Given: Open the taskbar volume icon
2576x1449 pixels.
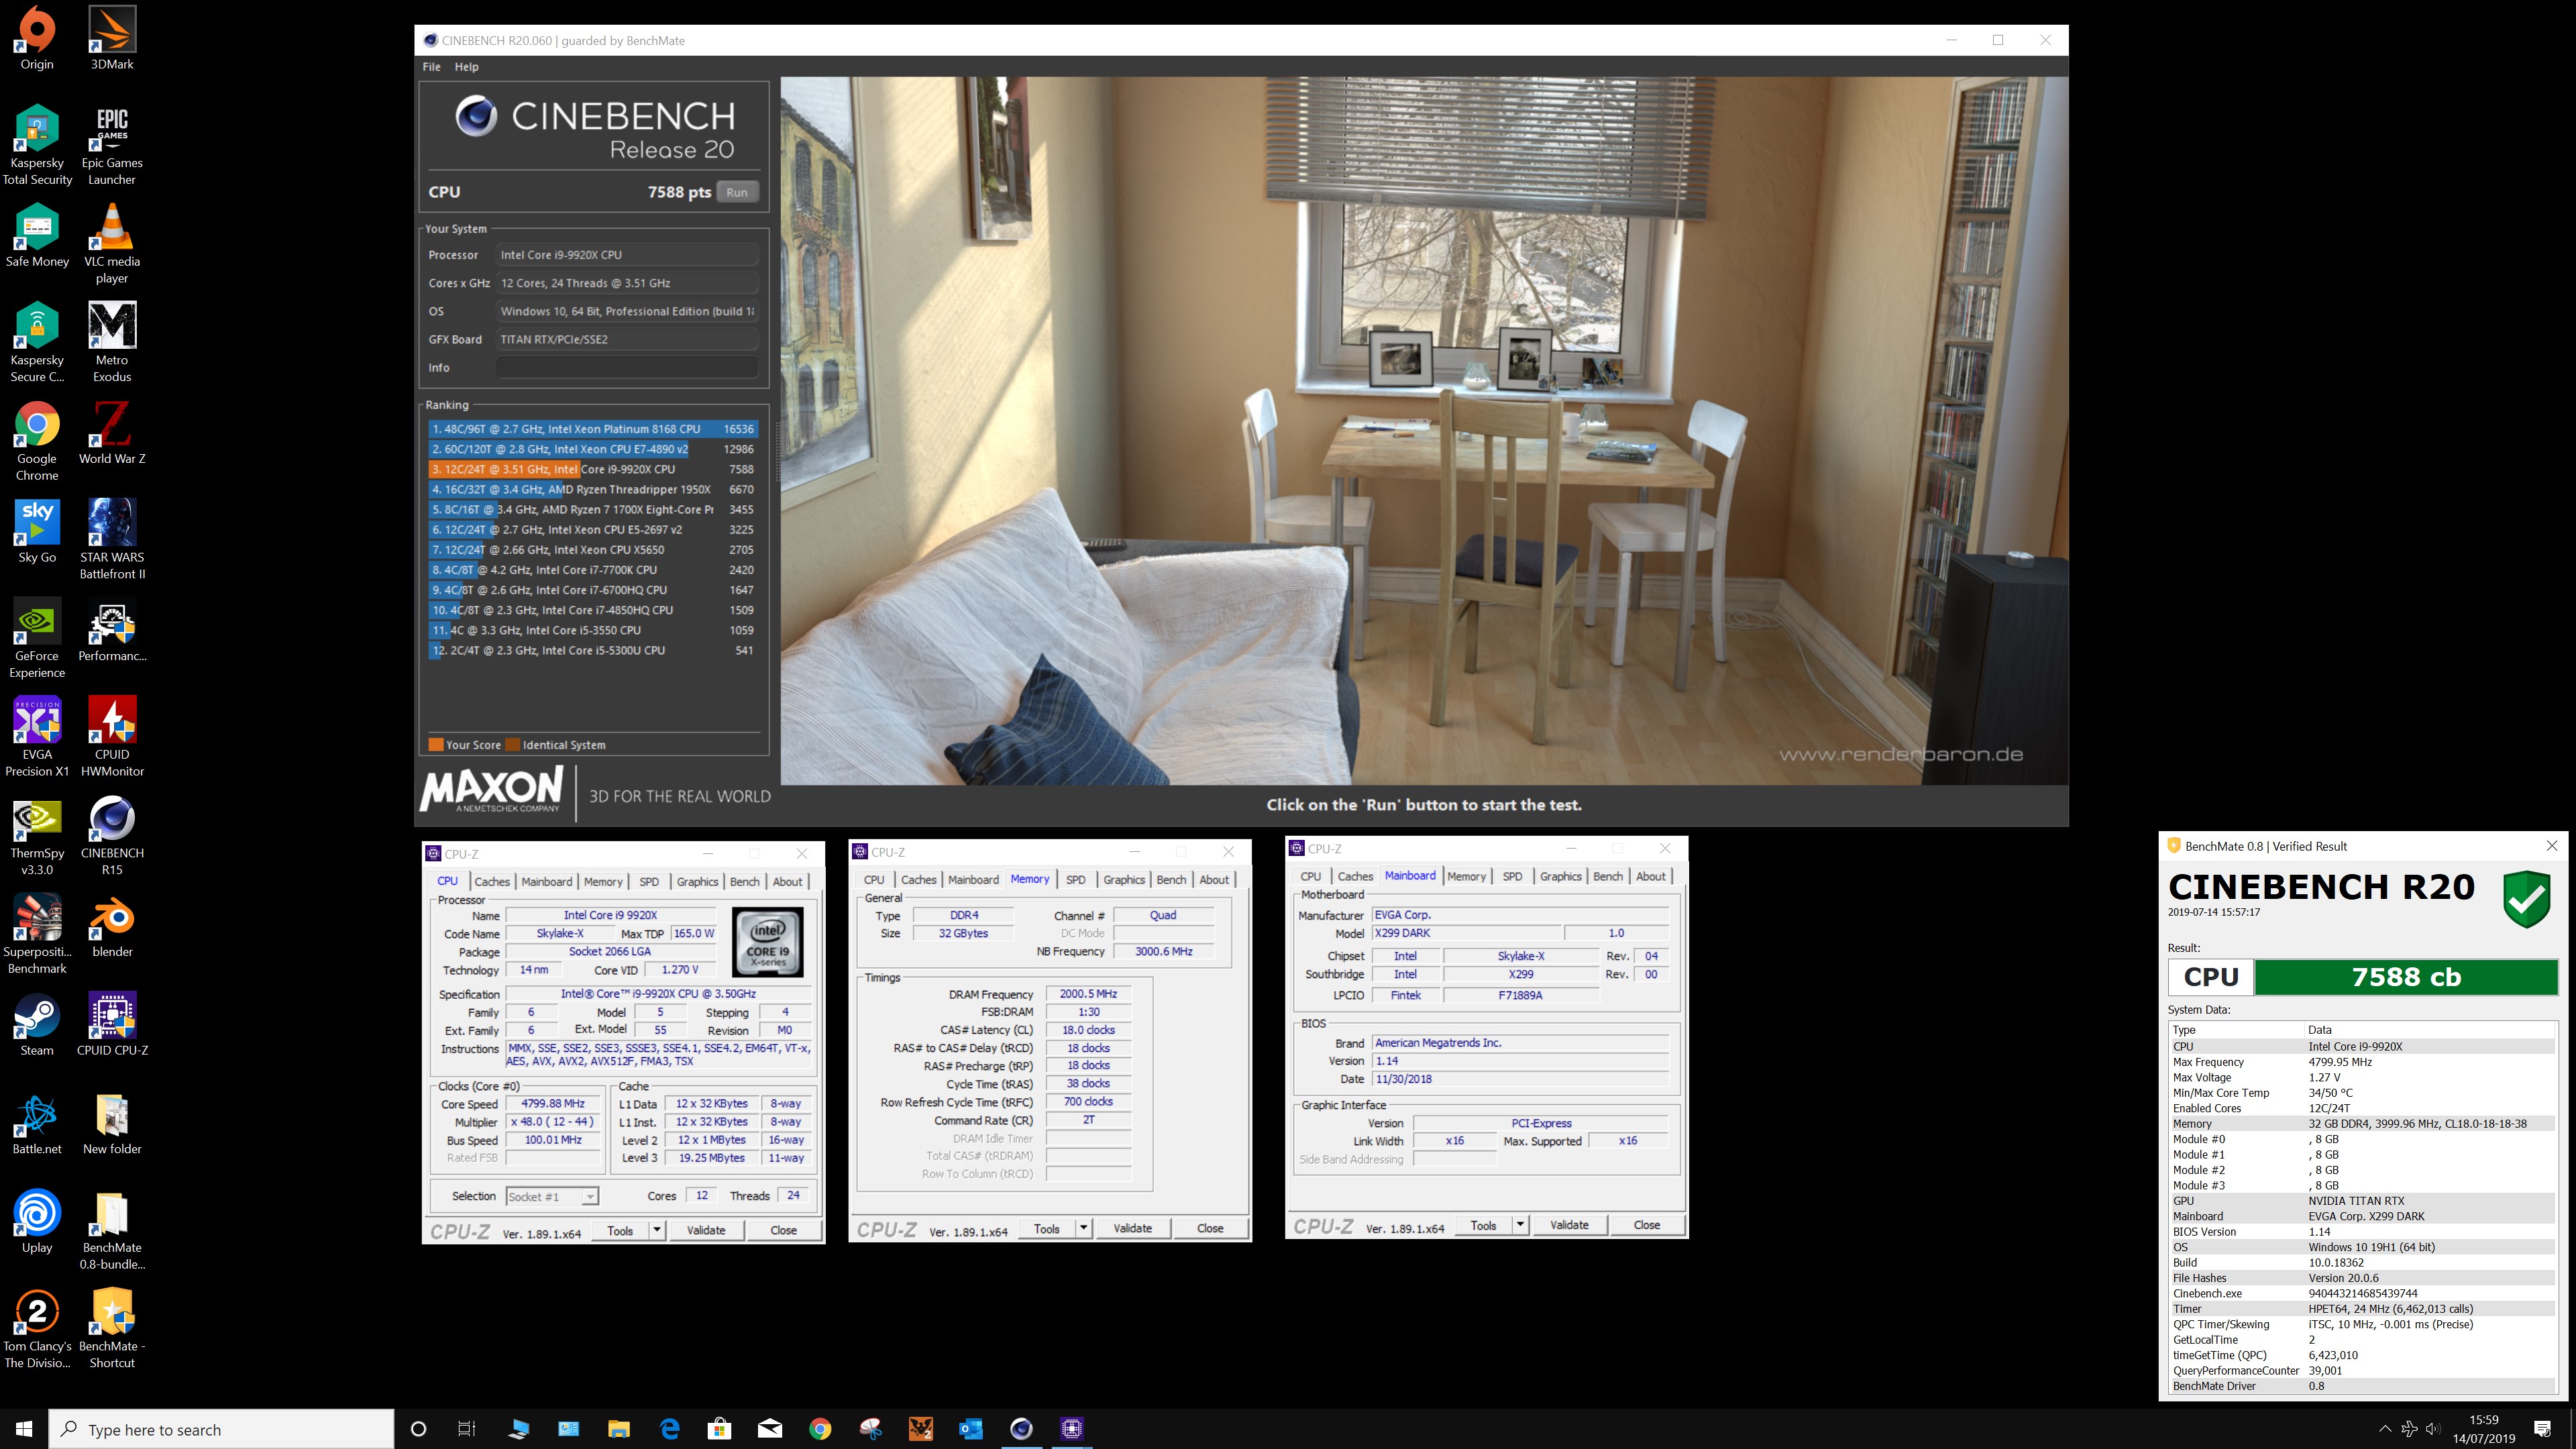Looking at the screenshot, I should click(x=2434, y=1429).
